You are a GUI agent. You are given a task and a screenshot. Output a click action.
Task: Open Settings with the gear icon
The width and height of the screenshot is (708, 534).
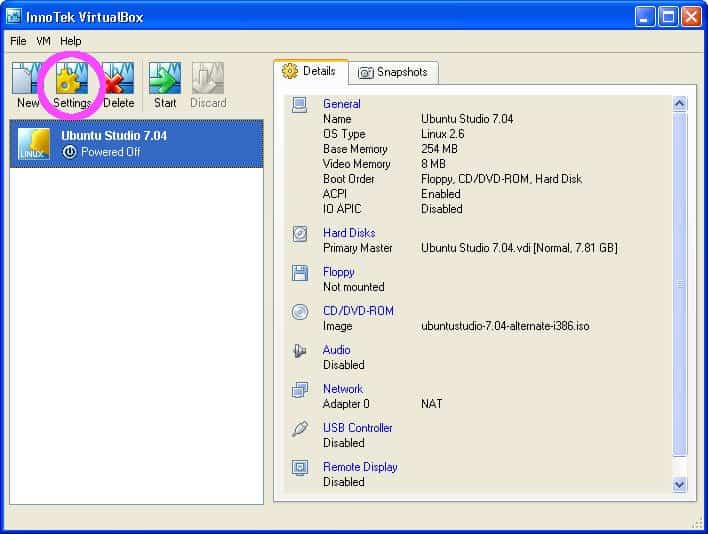71,79
